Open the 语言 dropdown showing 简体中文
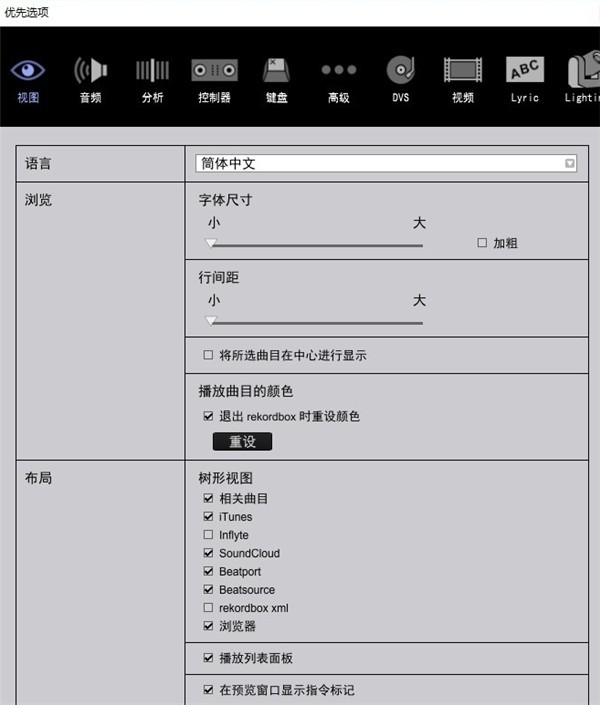This screenshot has height=705, width=600. [386, 163]
